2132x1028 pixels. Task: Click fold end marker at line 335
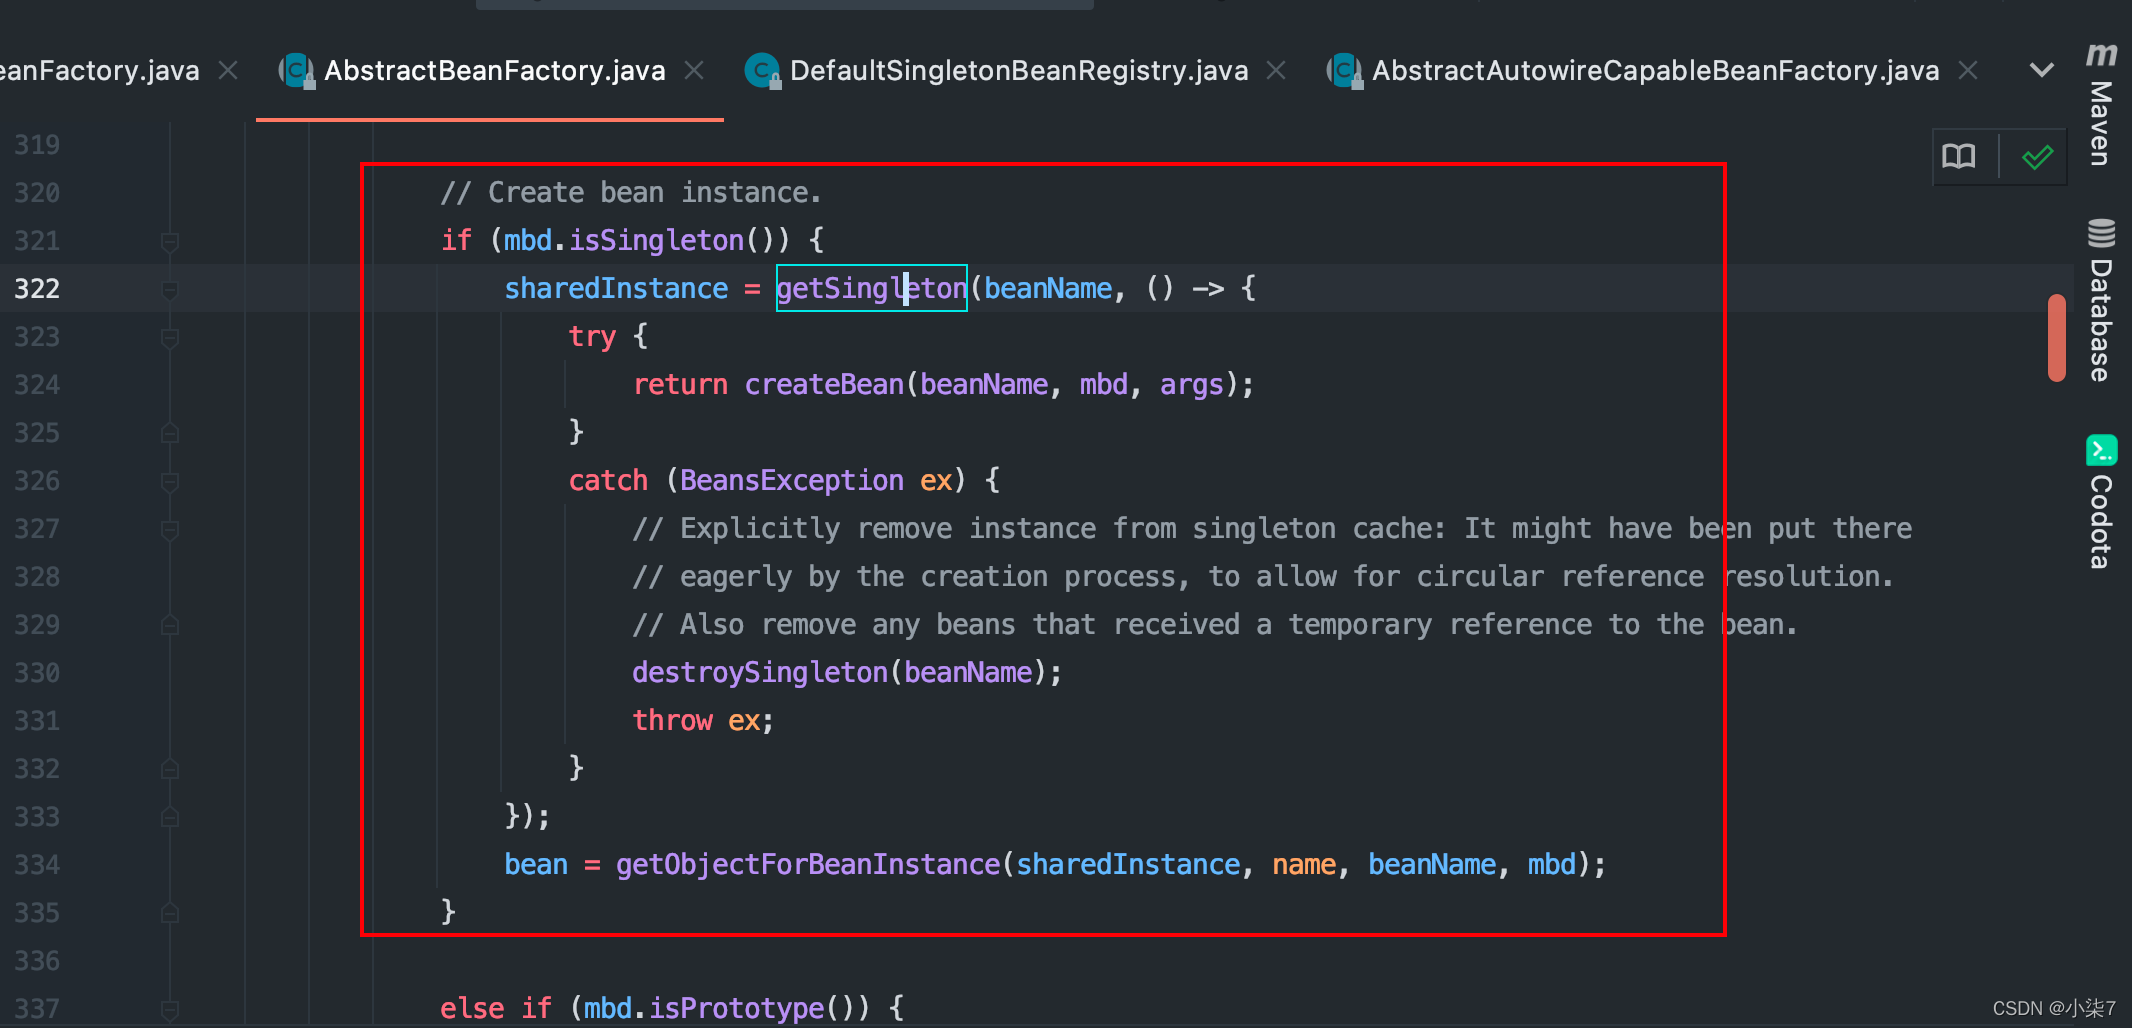[170, 913]
